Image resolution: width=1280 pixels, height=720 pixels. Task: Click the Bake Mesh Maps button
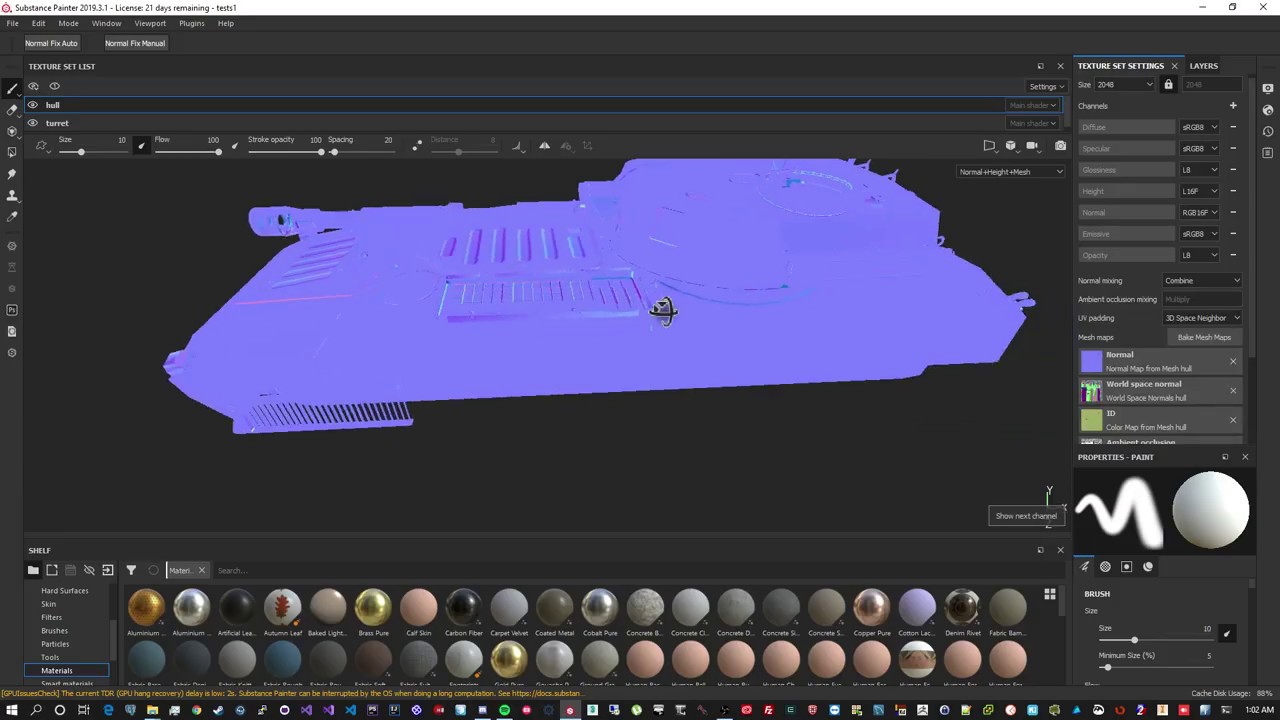1204,337
